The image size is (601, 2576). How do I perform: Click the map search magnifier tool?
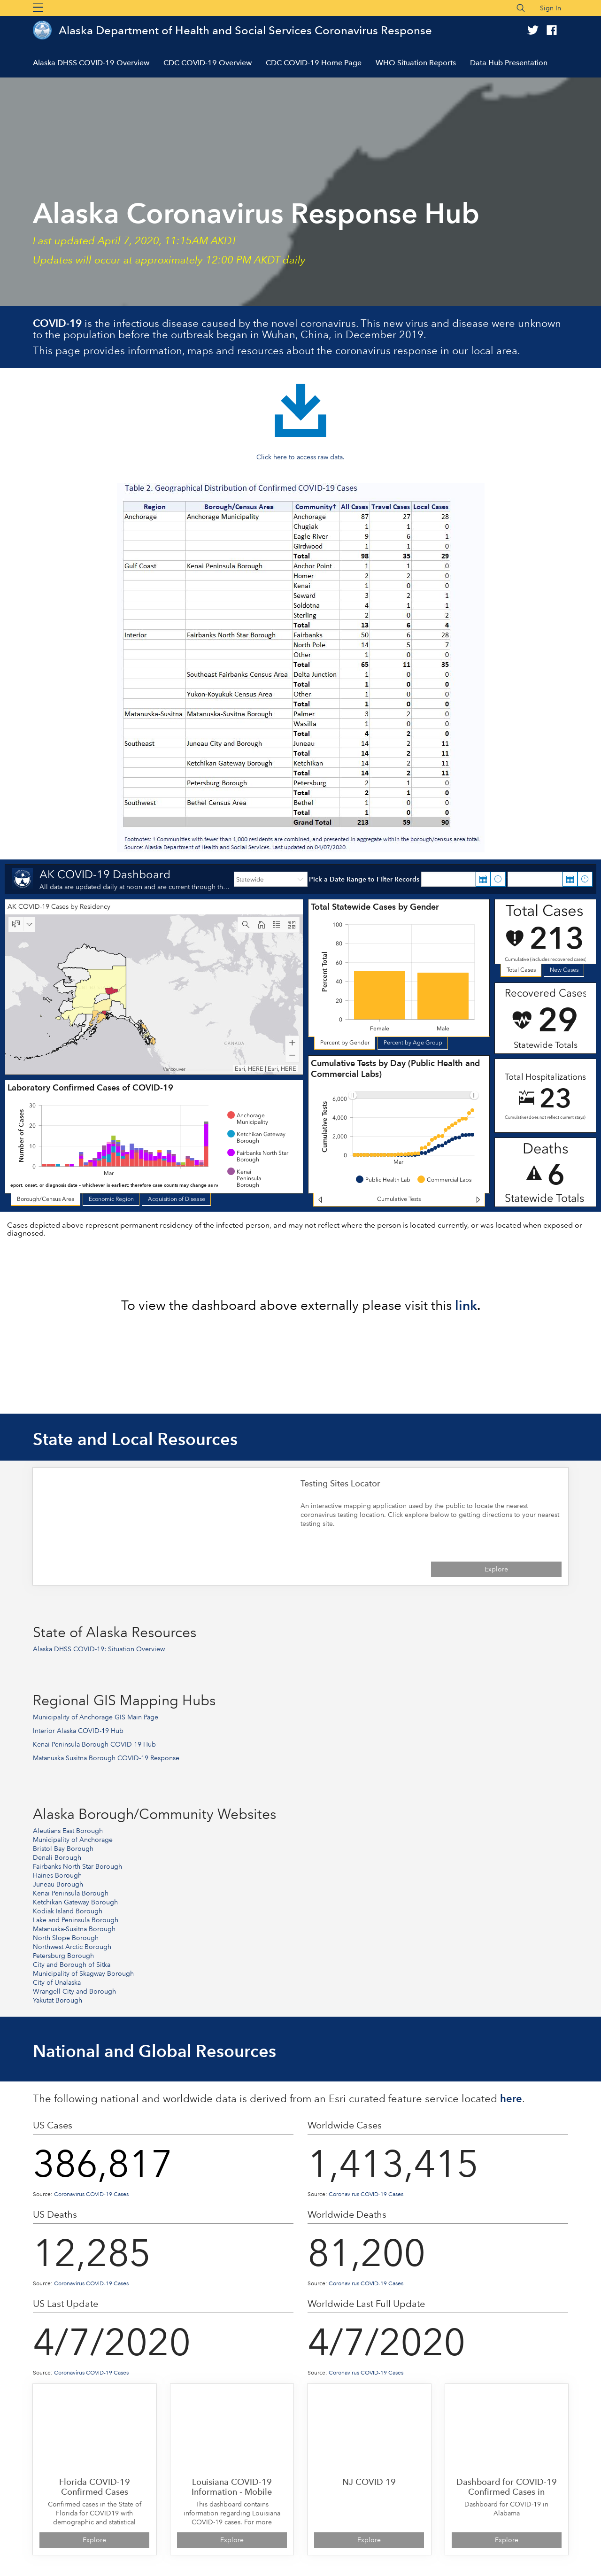(245, 925)
